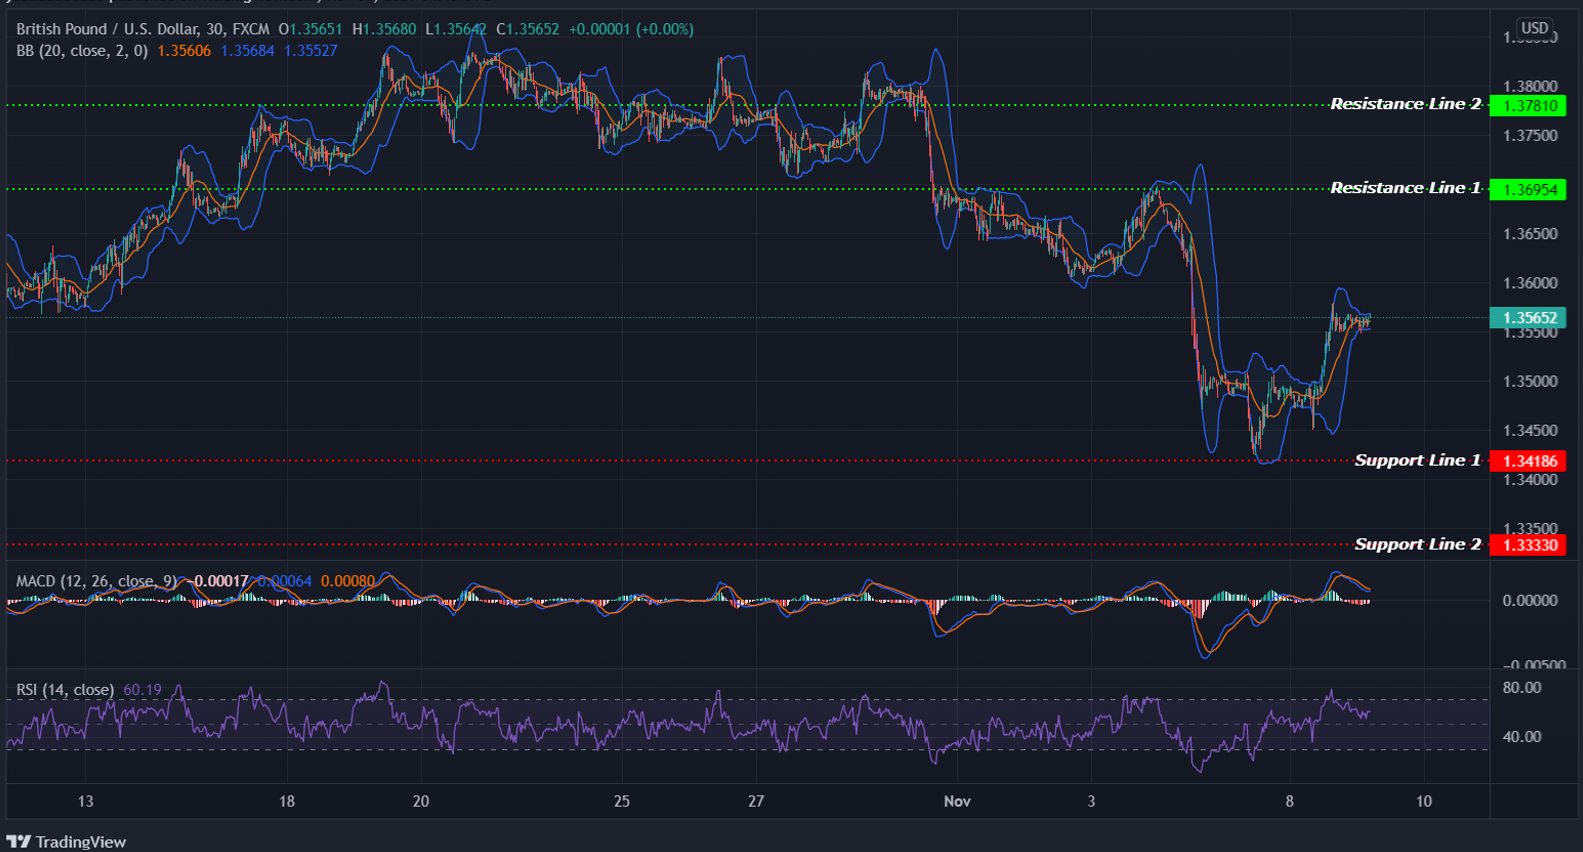Select the RSI (14, close) indicator legend
This screenshot has height=852, width=1583.
[65, 690]
